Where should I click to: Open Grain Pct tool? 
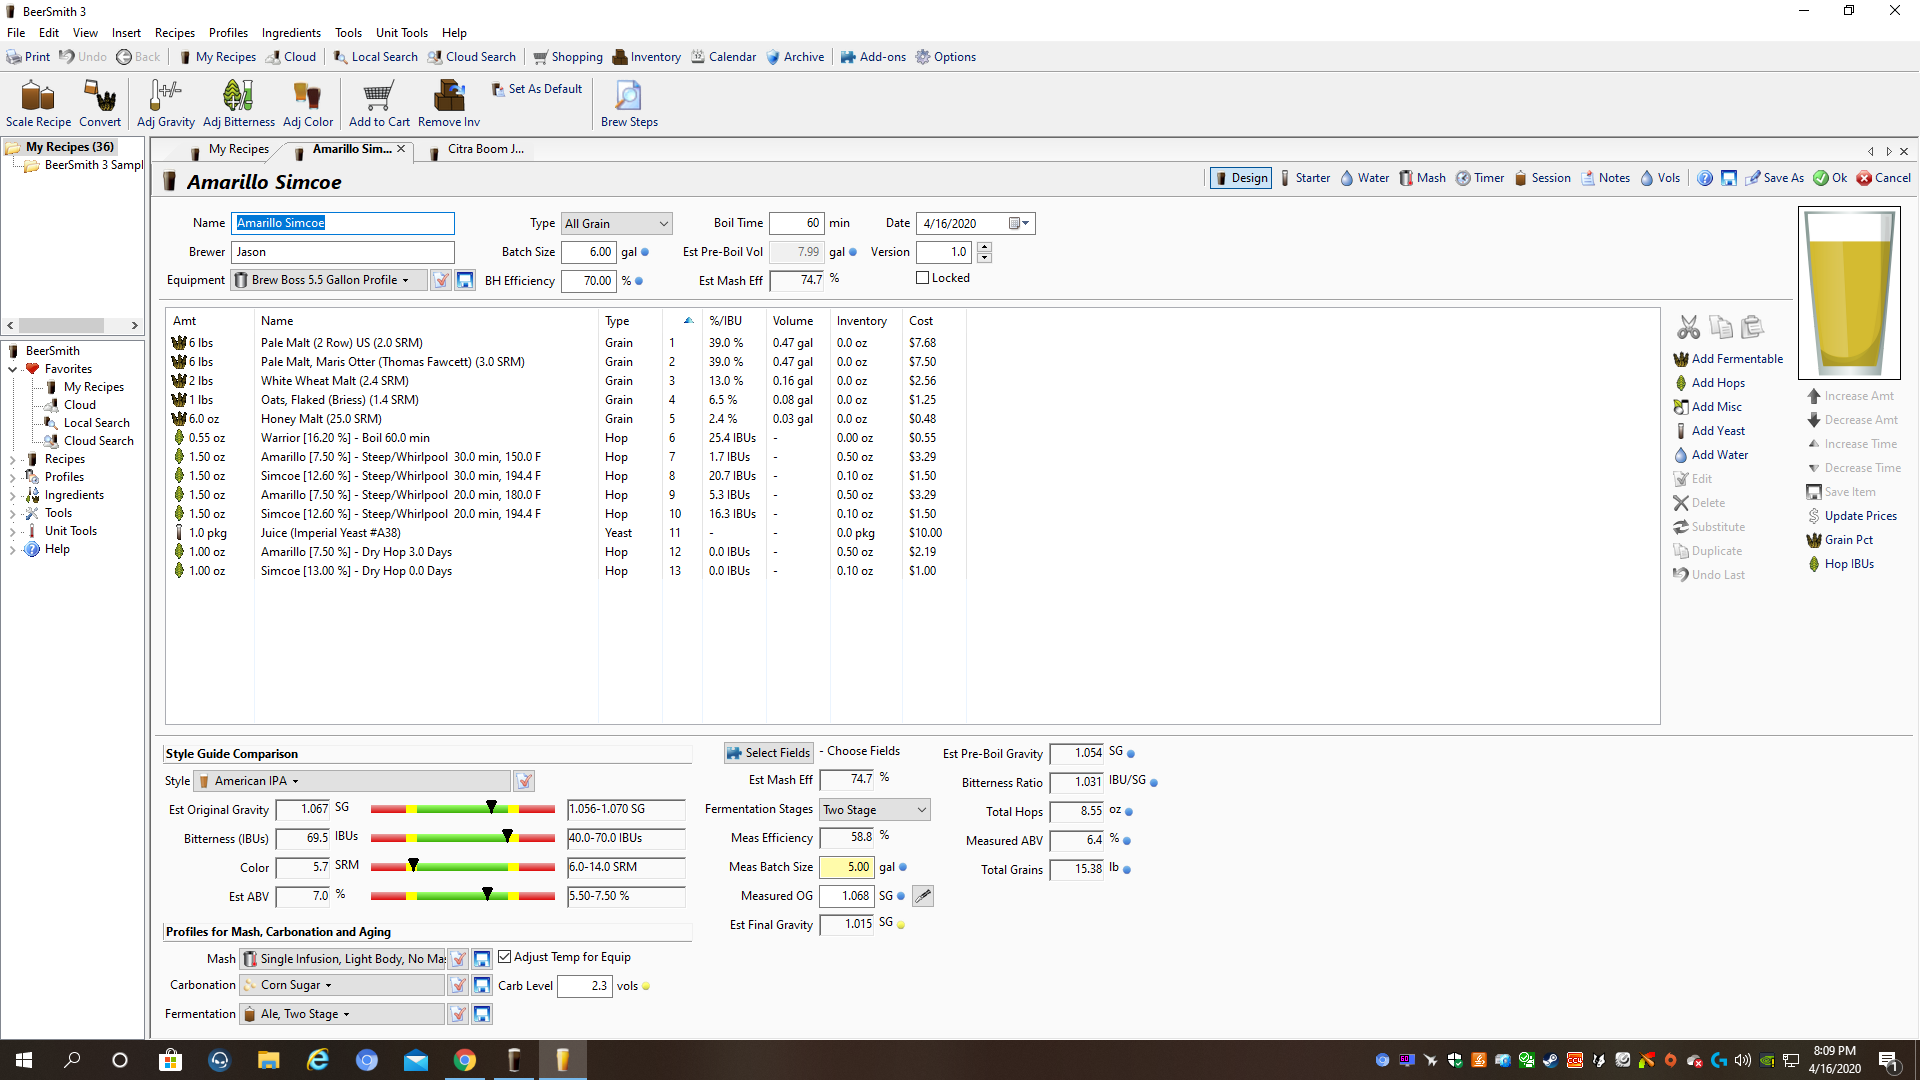[x=1840, y=540]
